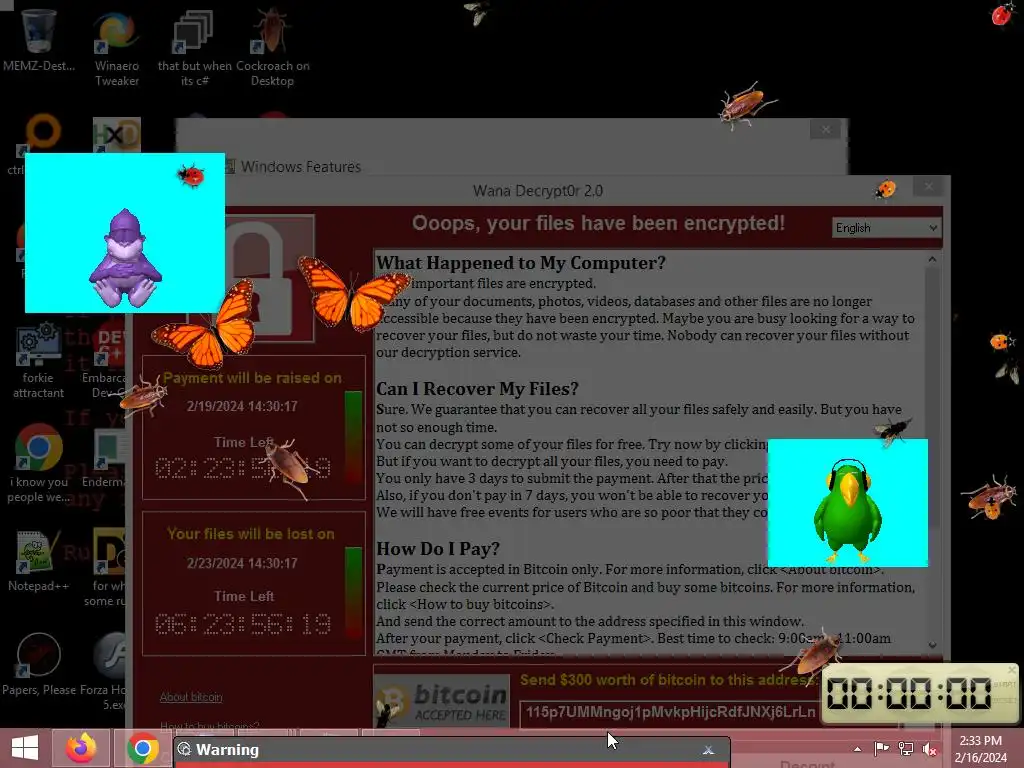Image resolution: width=1024 pixels, height=768 pixels.
Task: Show hidden tray icons
Action: (857, 749)
